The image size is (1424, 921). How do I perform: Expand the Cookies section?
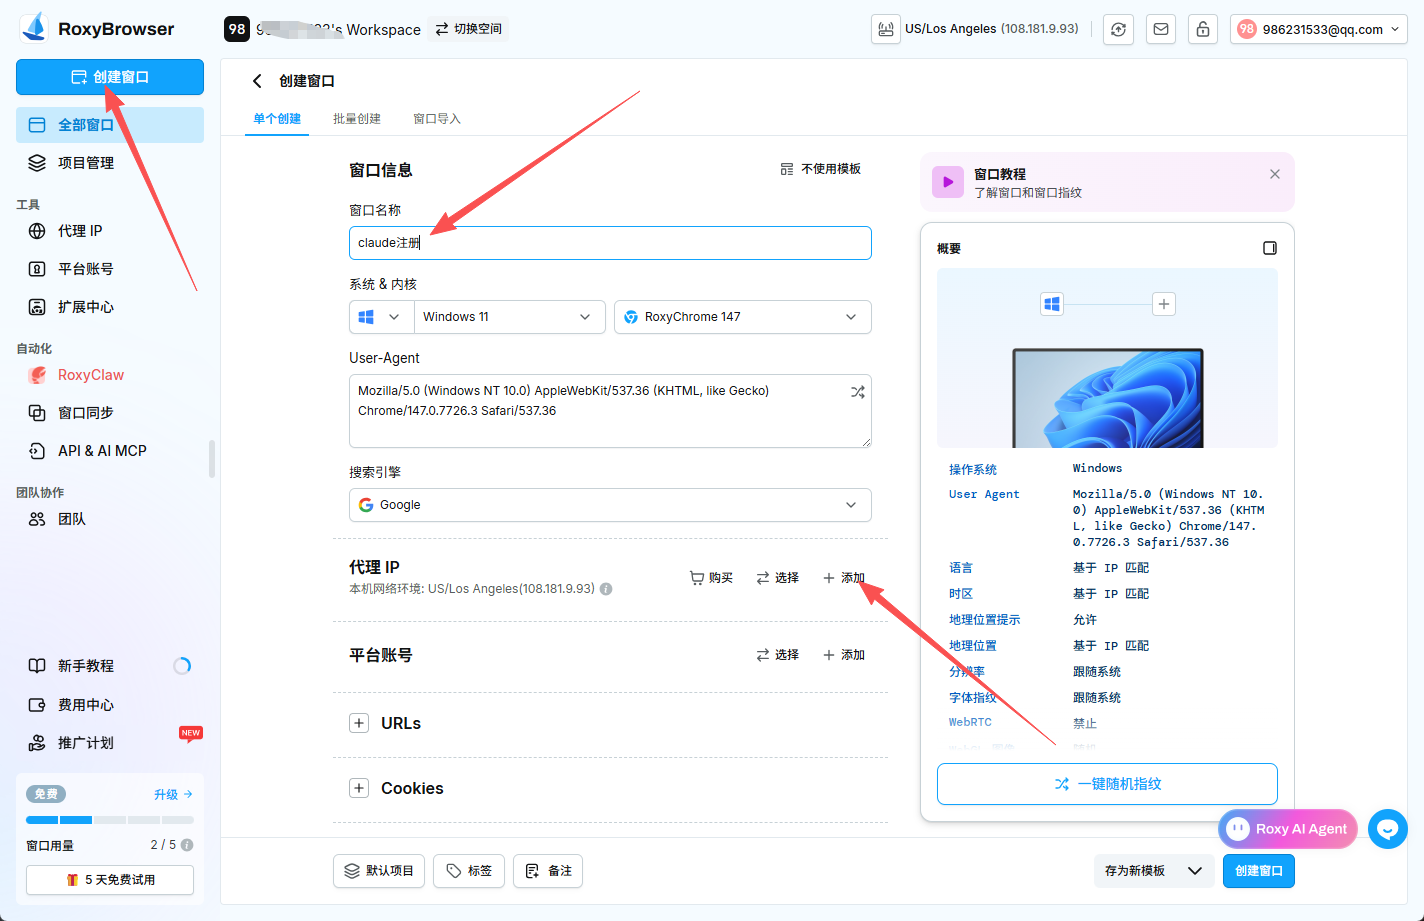[x=359, y=788]
